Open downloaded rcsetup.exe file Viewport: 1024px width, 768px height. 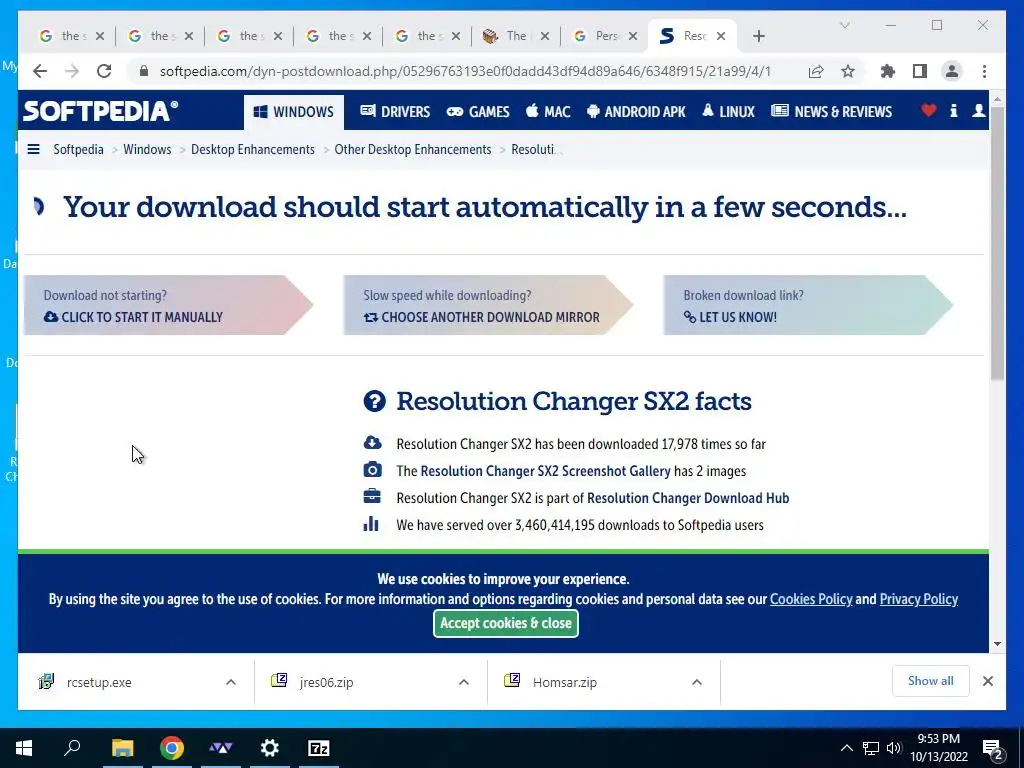(99, 682)
